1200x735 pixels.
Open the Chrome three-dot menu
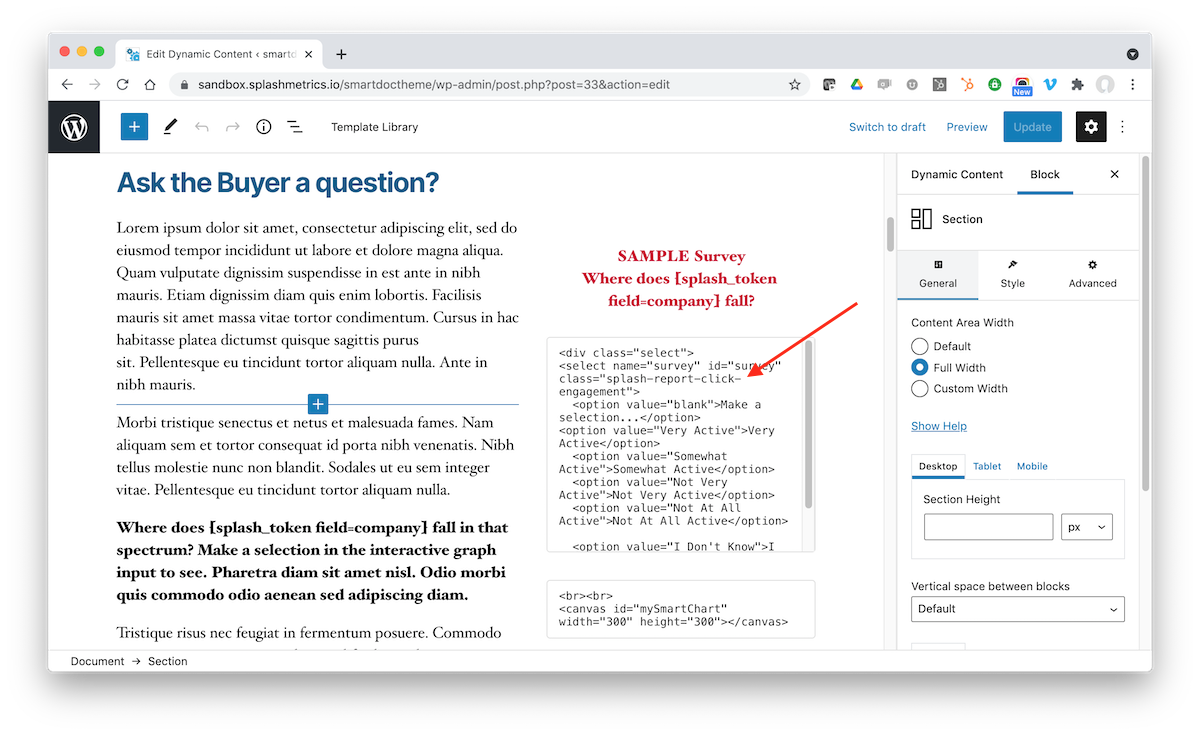[x=1133, y=85]
